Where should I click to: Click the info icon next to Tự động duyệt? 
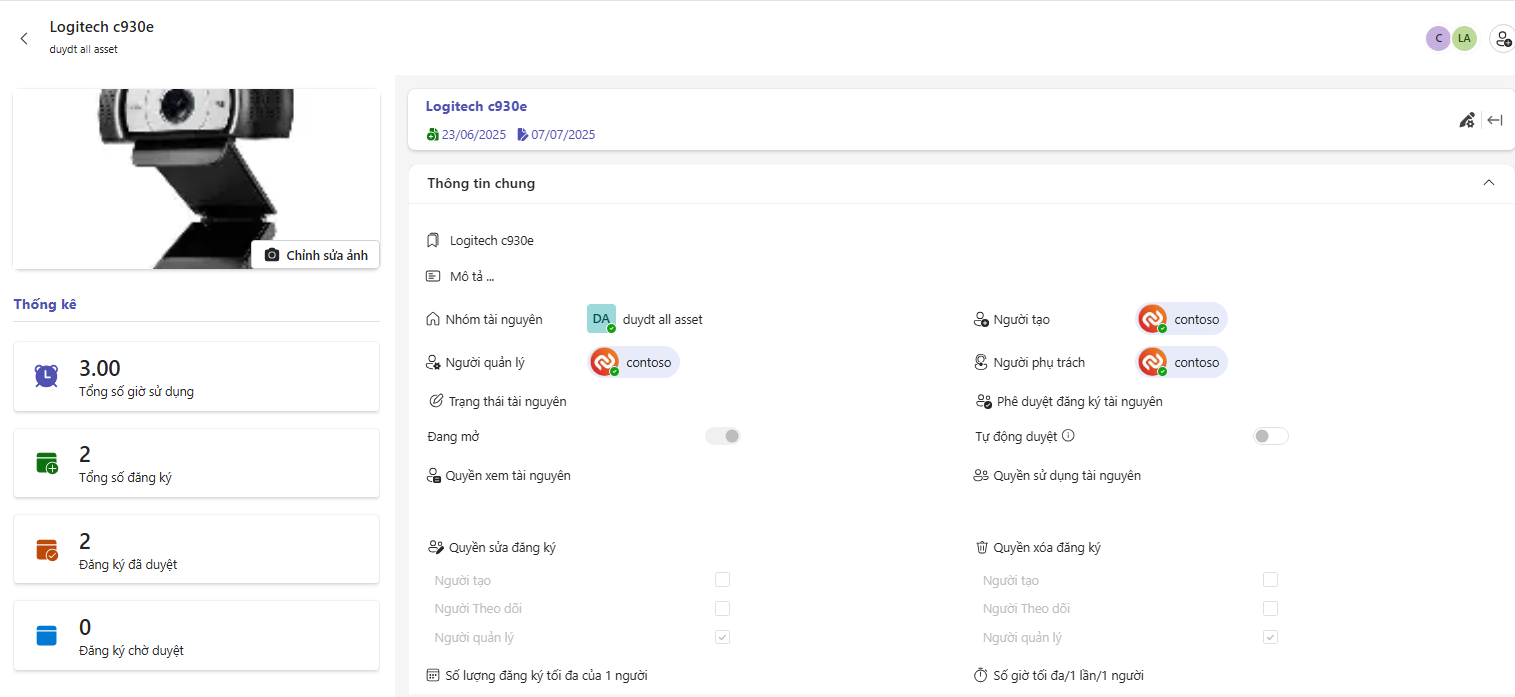click(x=1068, y=436)
